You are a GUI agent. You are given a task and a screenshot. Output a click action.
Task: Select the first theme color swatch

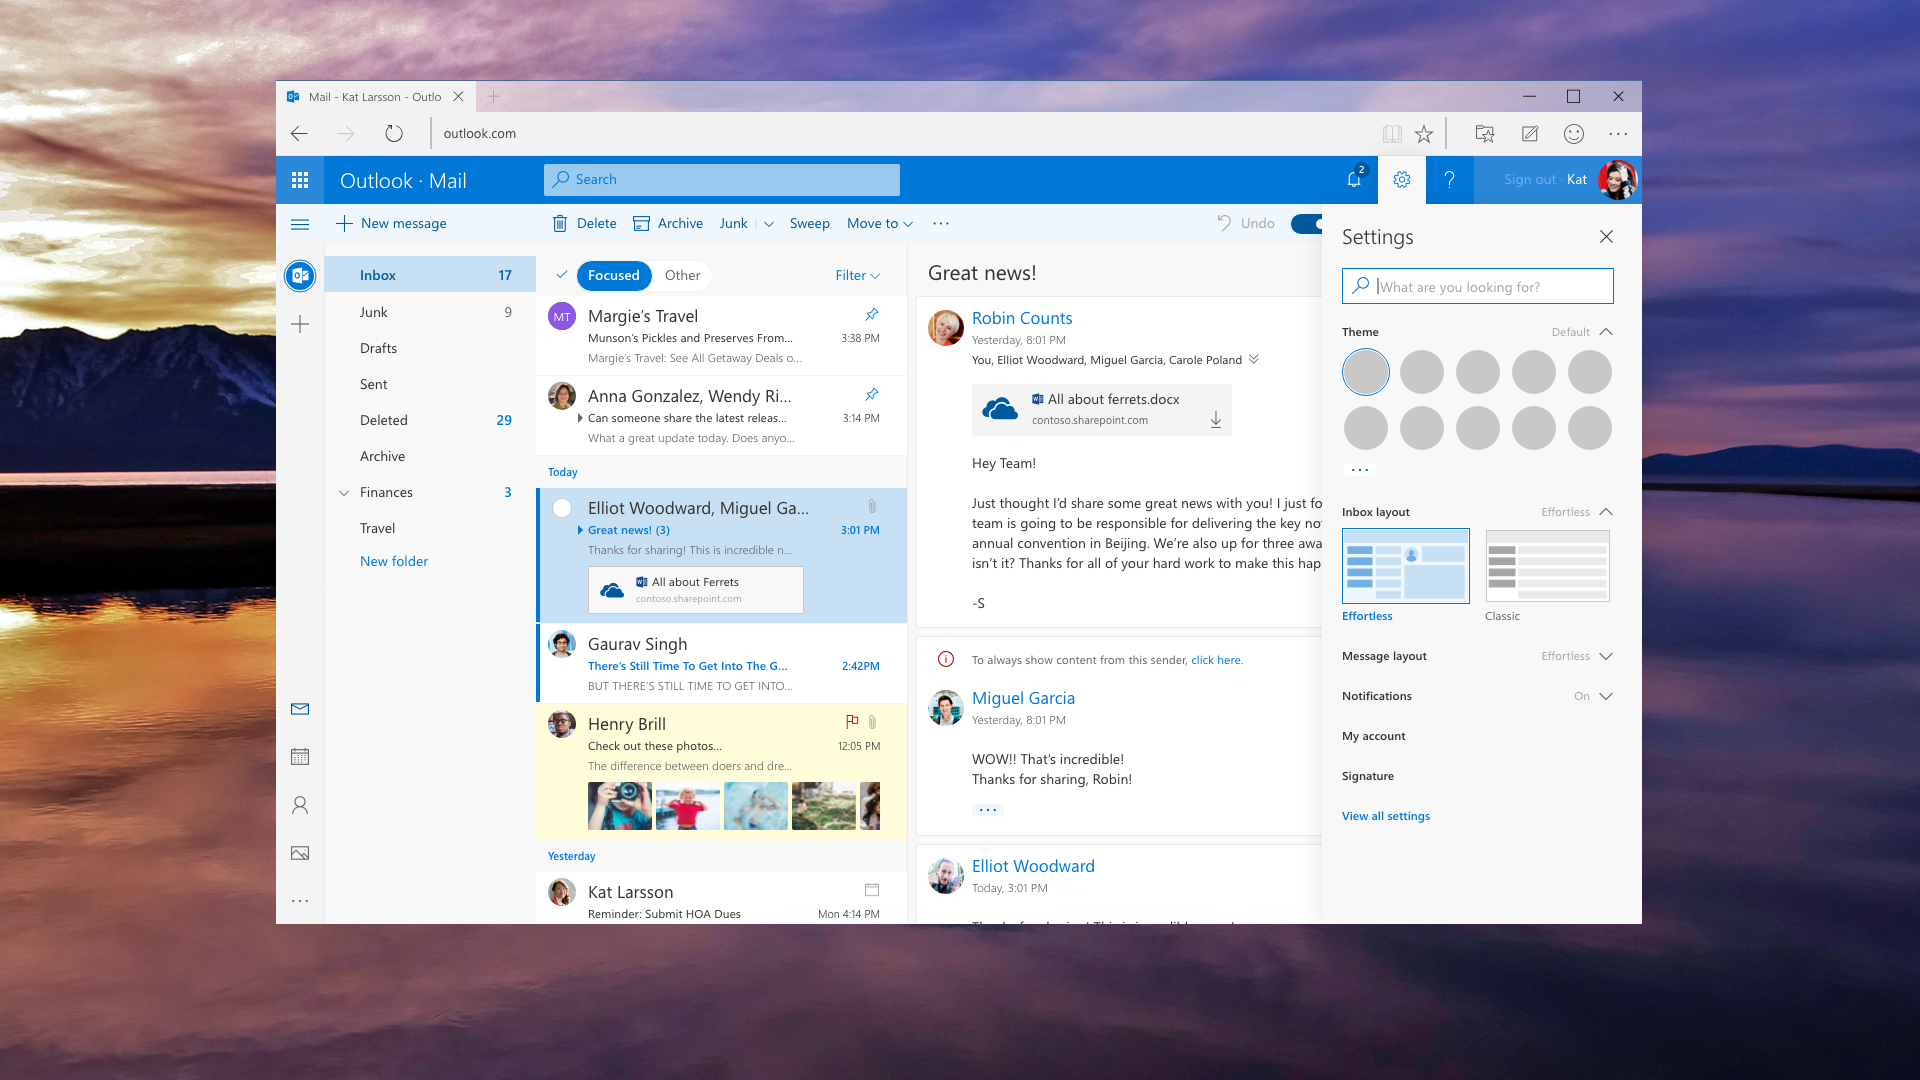pyautogui.click(x=1366, y=372)
